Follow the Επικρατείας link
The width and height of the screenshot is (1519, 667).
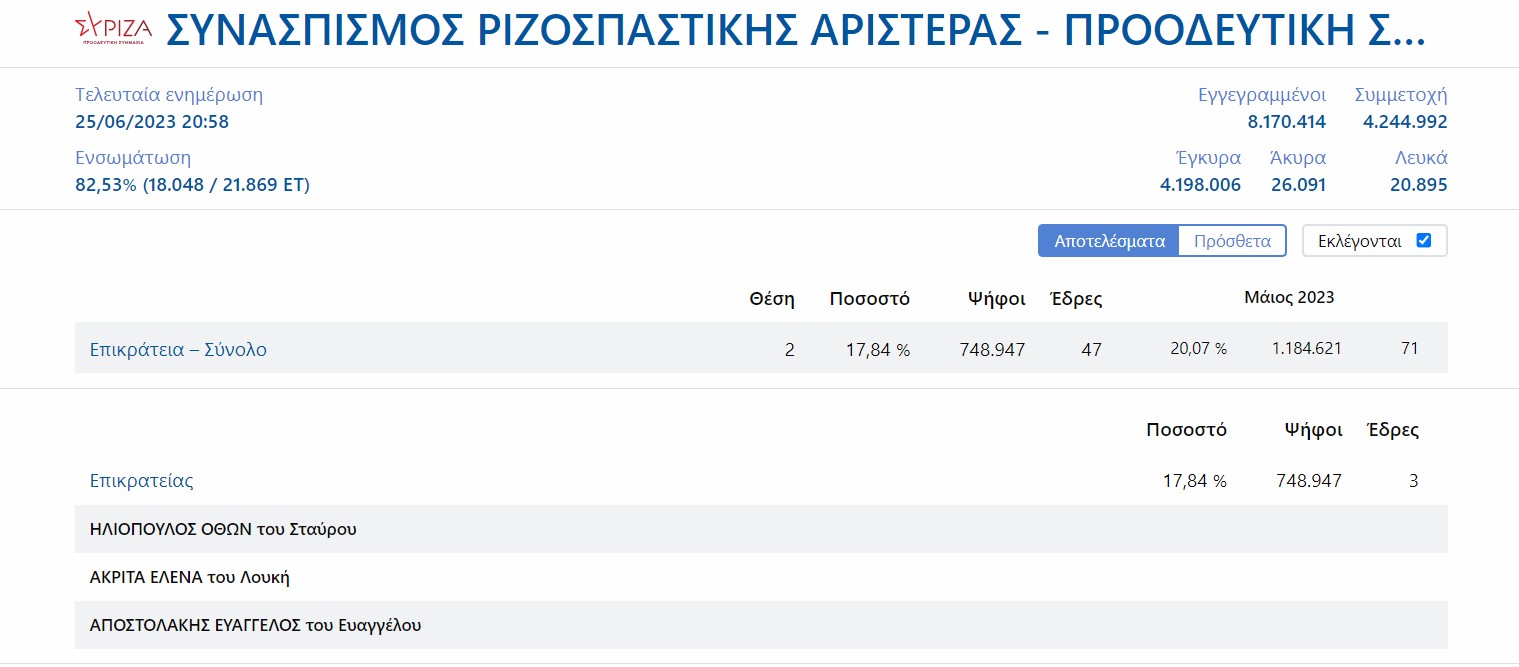141,481
